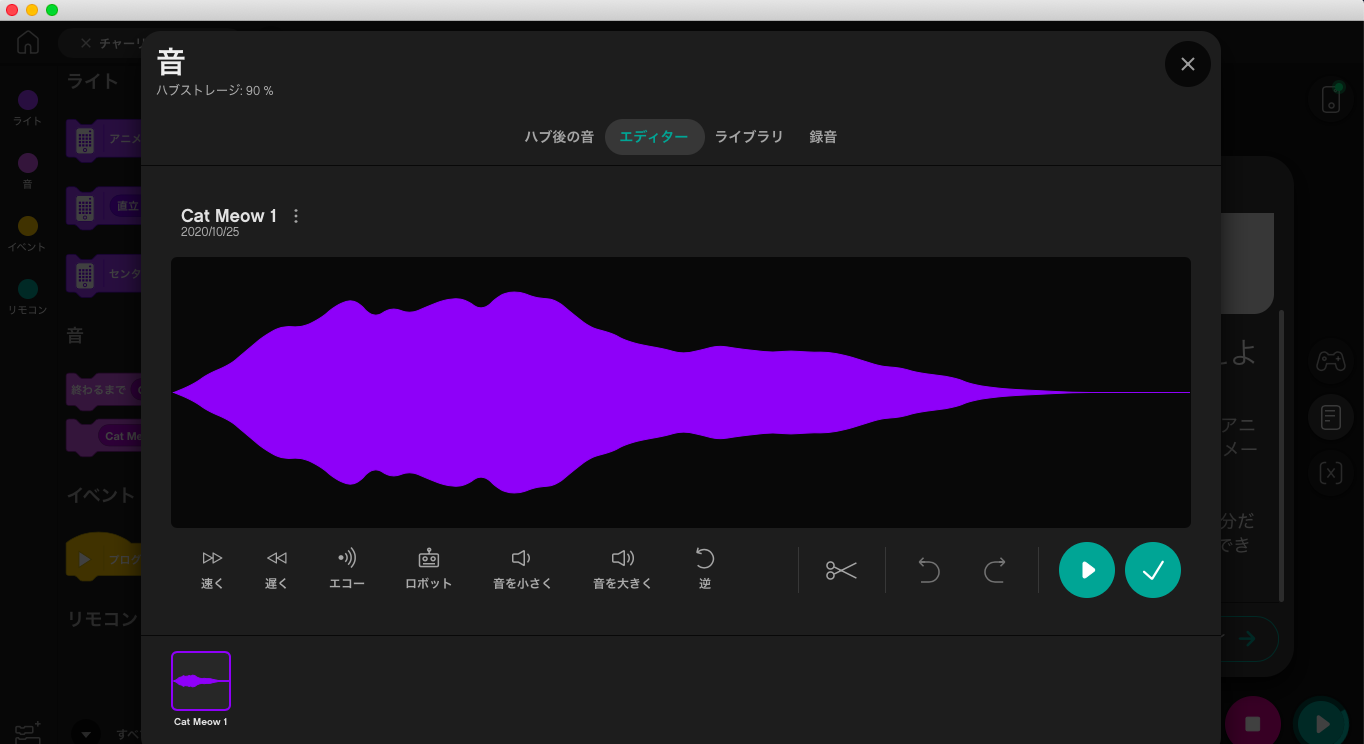Select the scissors tool to trim the waveform
Image resolution: width=1364 pixels, height=744 pixels.
click(x=841, y=569)
